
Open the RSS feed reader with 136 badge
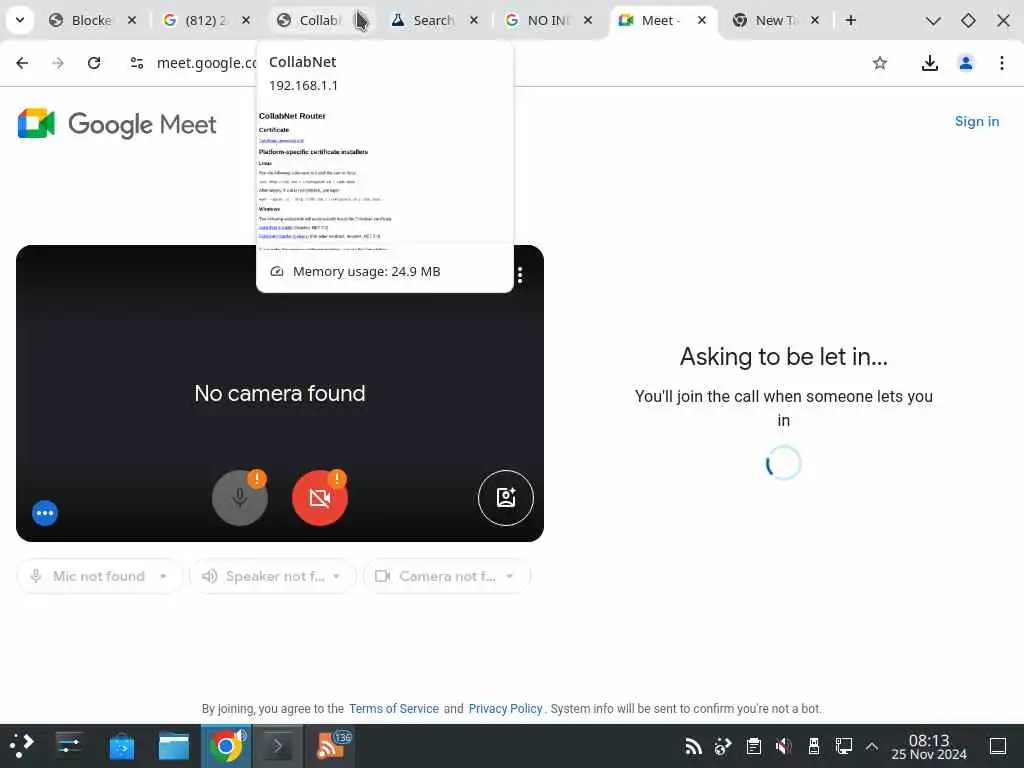pos(332,745)
